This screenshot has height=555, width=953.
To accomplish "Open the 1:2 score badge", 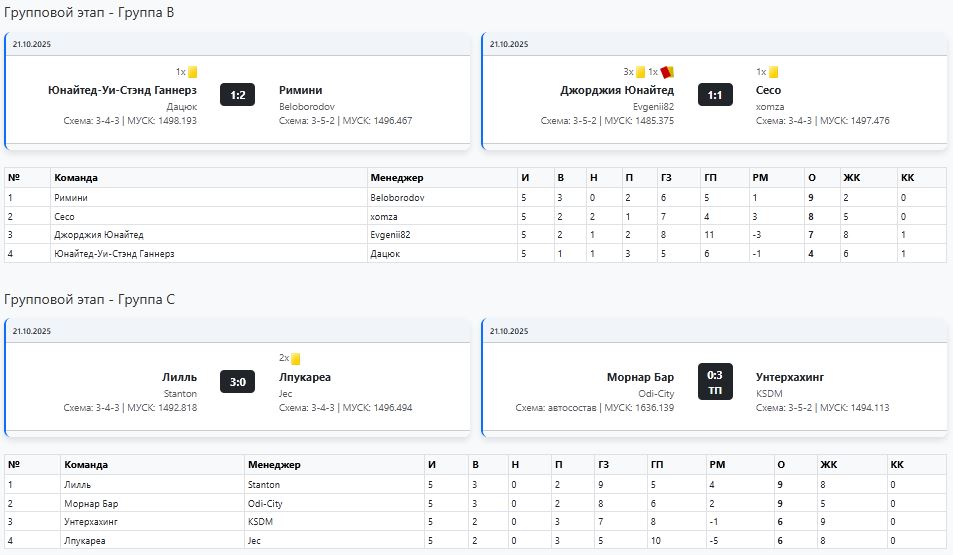I will (238, 95).
